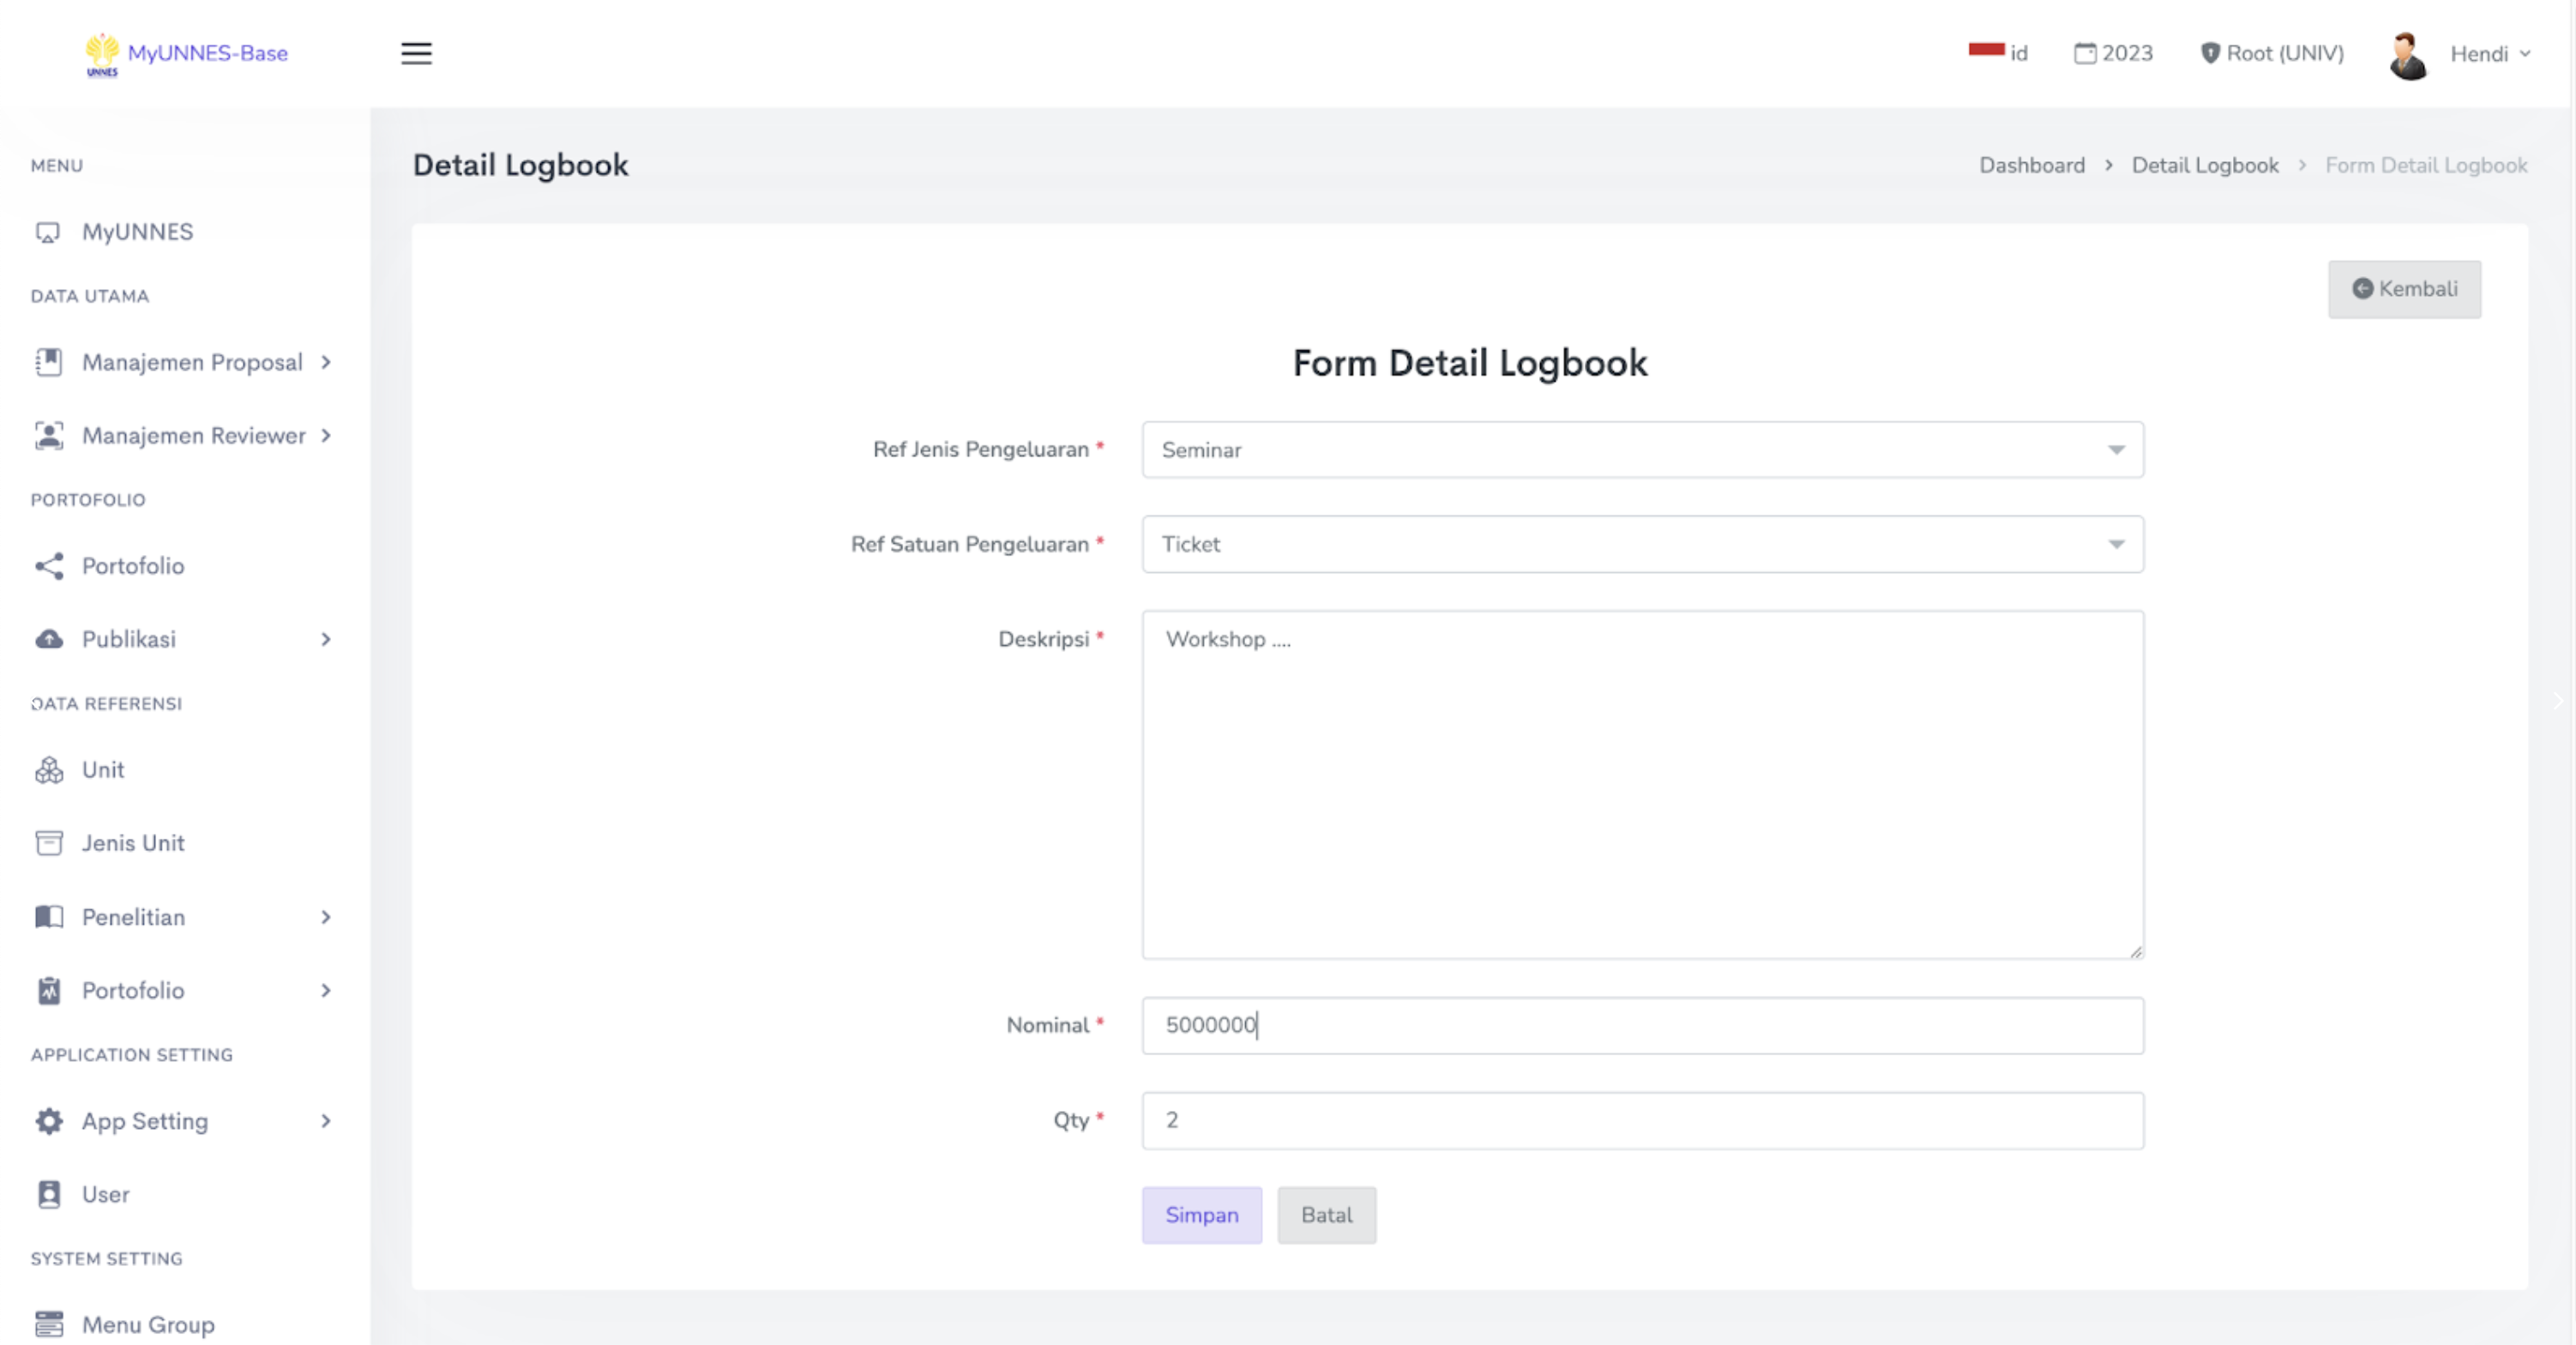This screenshot has height=1345, width=2576.
Task: Click the Root (UNIV) shield icon
Action: pos(2210,53)
